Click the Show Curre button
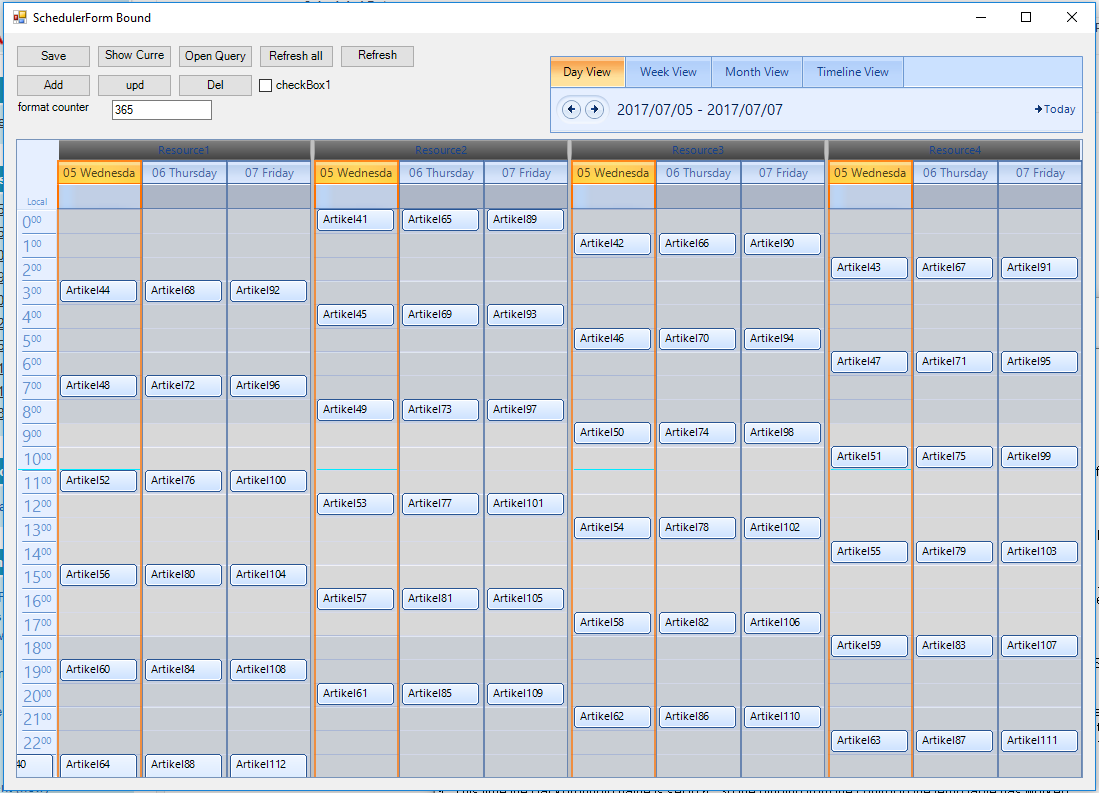 (134, 56)
